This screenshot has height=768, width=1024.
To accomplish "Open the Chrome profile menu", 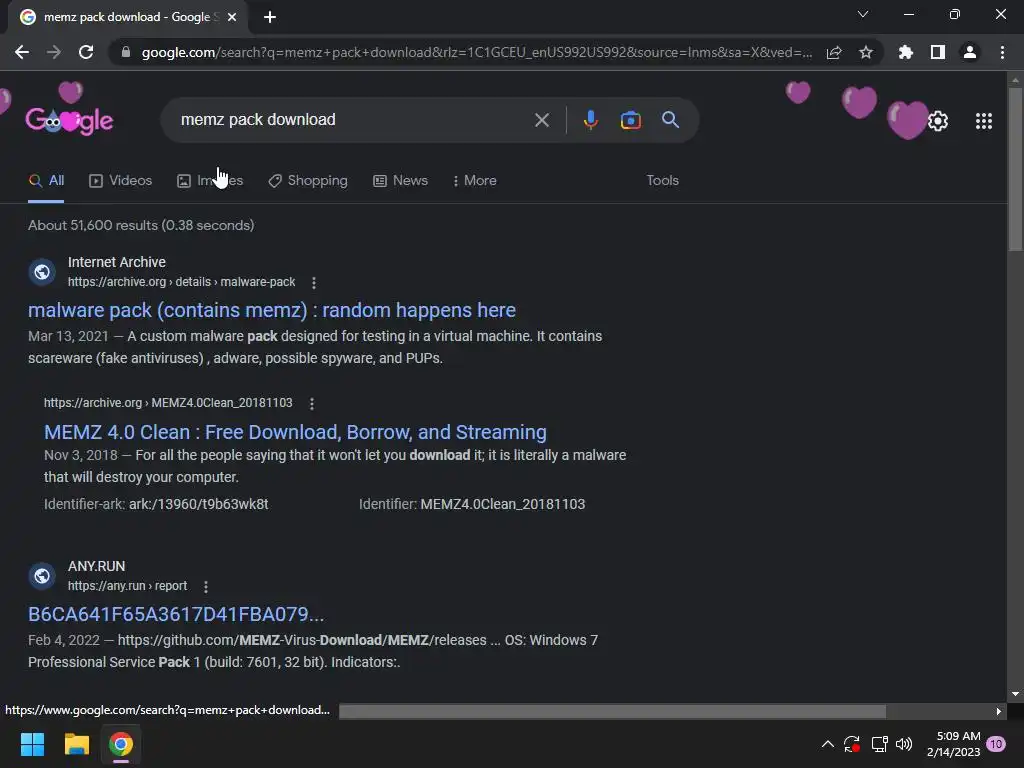I will coord(970,52).
